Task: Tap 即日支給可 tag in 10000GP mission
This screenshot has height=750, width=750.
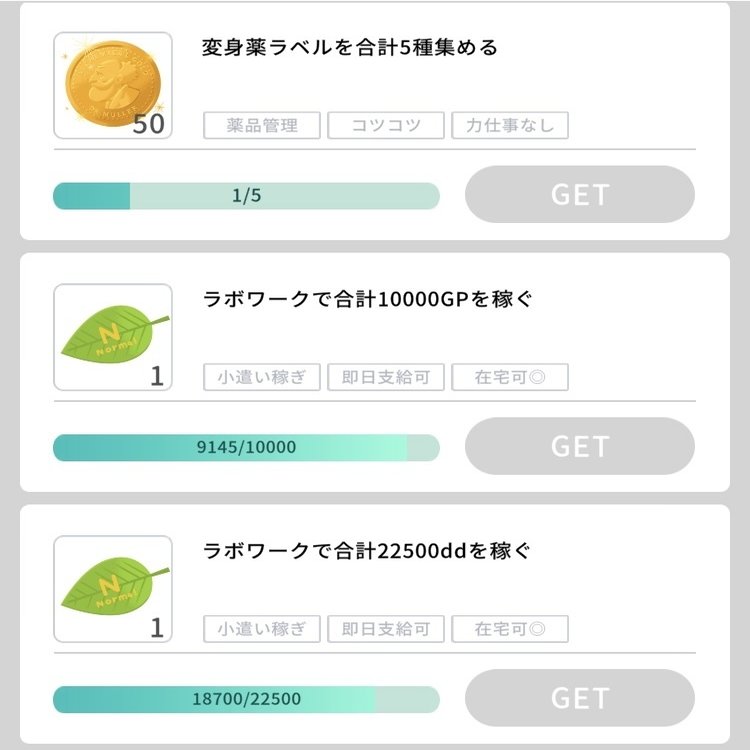Action: coord(387,378)
